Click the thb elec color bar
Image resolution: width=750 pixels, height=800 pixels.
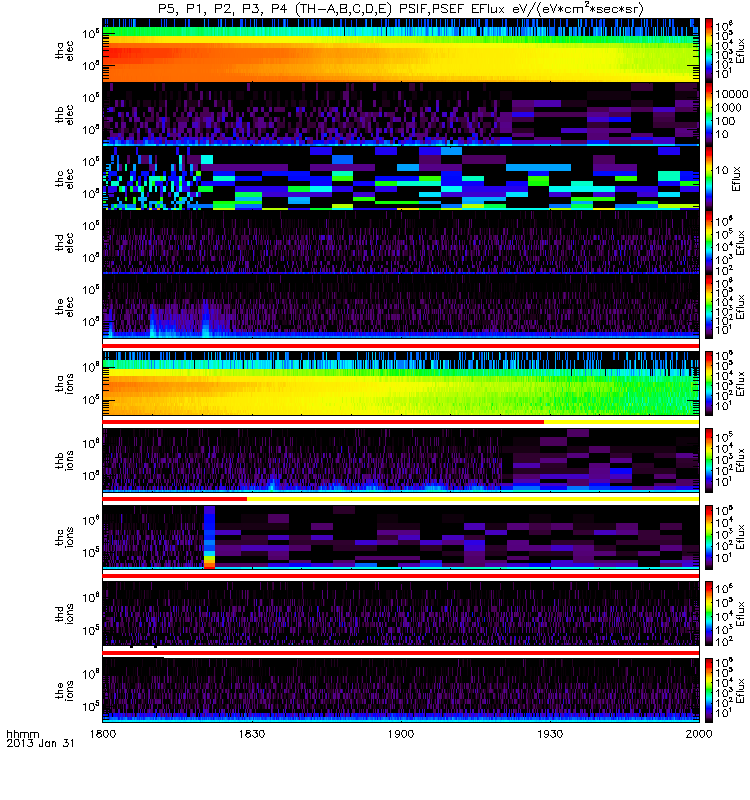(x=709, y=114)
